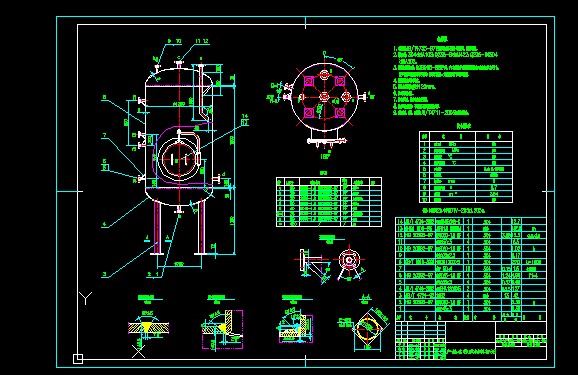Click the UCS Y-axis label
The image size is (578, 375).
point(86,298)
